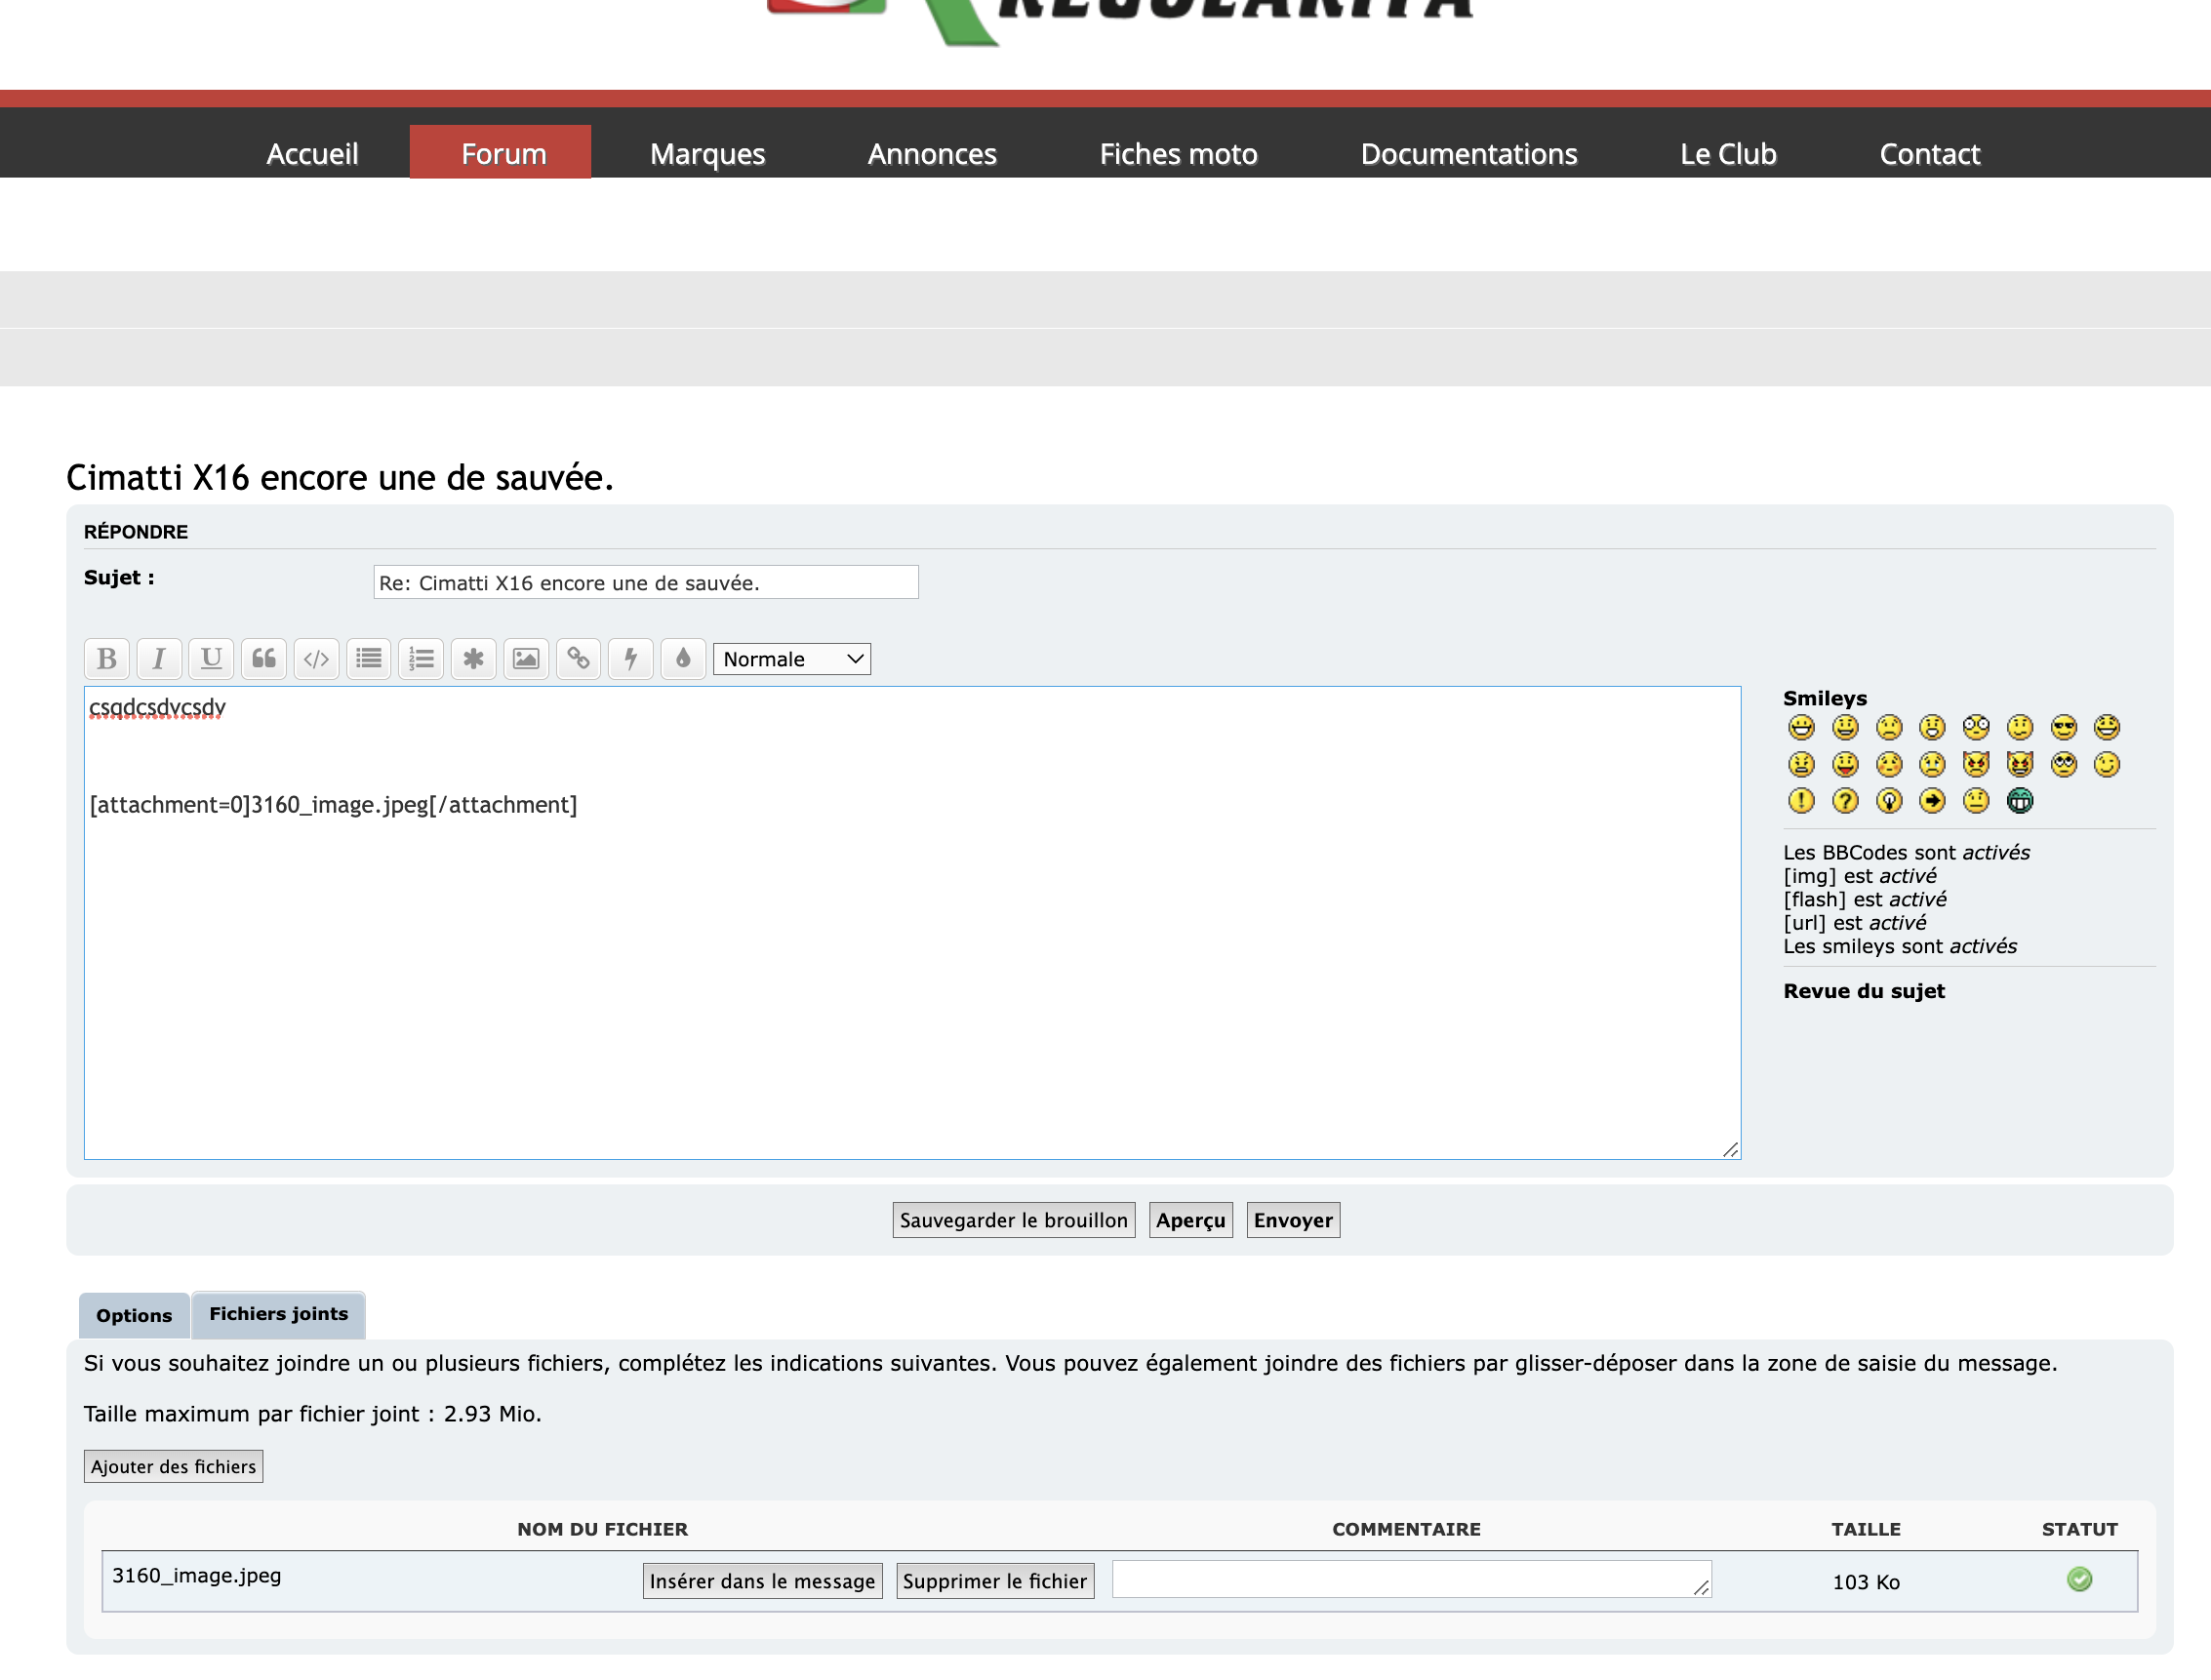2211x1680 pixels.
Task: Insert a numbered list from the toolbar
Action: click(x=421, y=659)
